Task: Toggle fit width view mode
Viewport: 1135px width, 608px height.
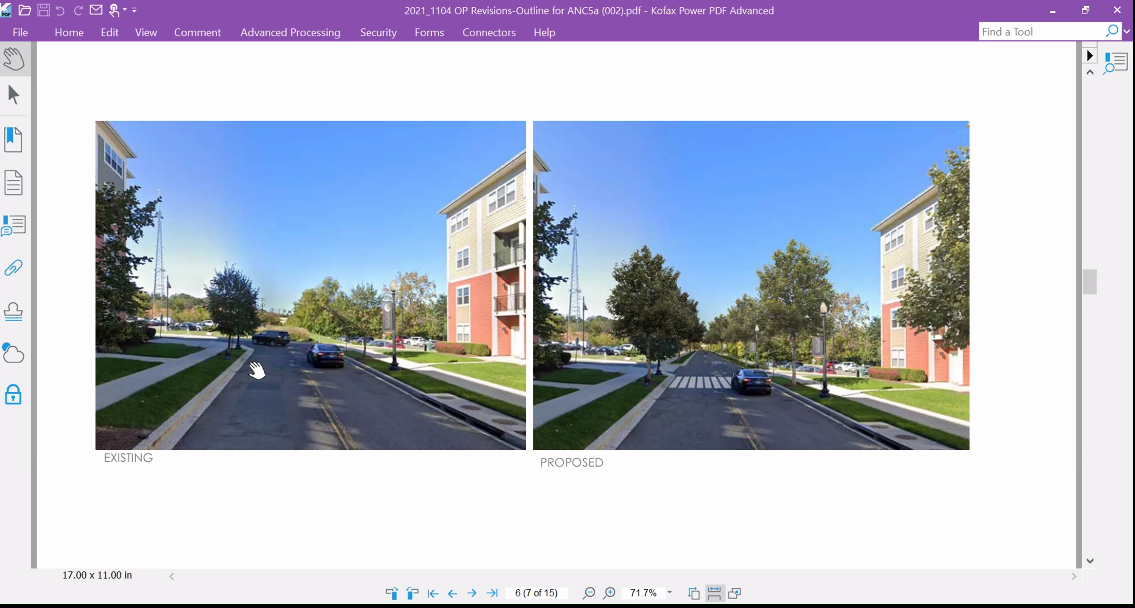Action: (714, 593)
